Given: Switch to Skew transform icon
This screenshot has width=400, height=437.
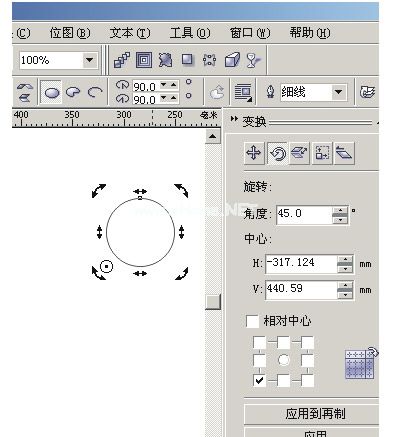Looking at the screenshot, I should (344, 153).
